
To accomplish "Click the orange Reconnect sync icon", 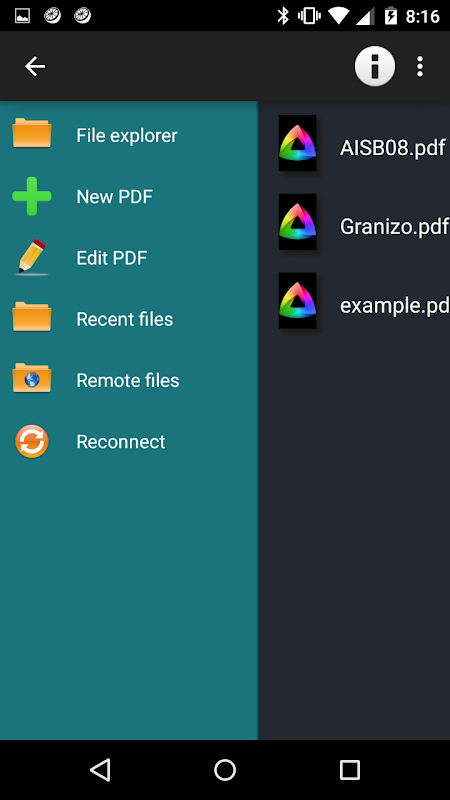I will (x=32, y=441).
